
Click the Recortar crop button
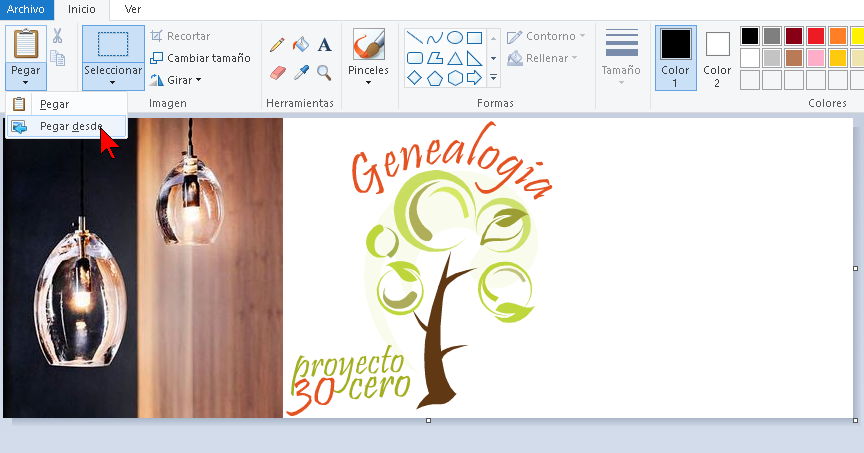(180, 36)
